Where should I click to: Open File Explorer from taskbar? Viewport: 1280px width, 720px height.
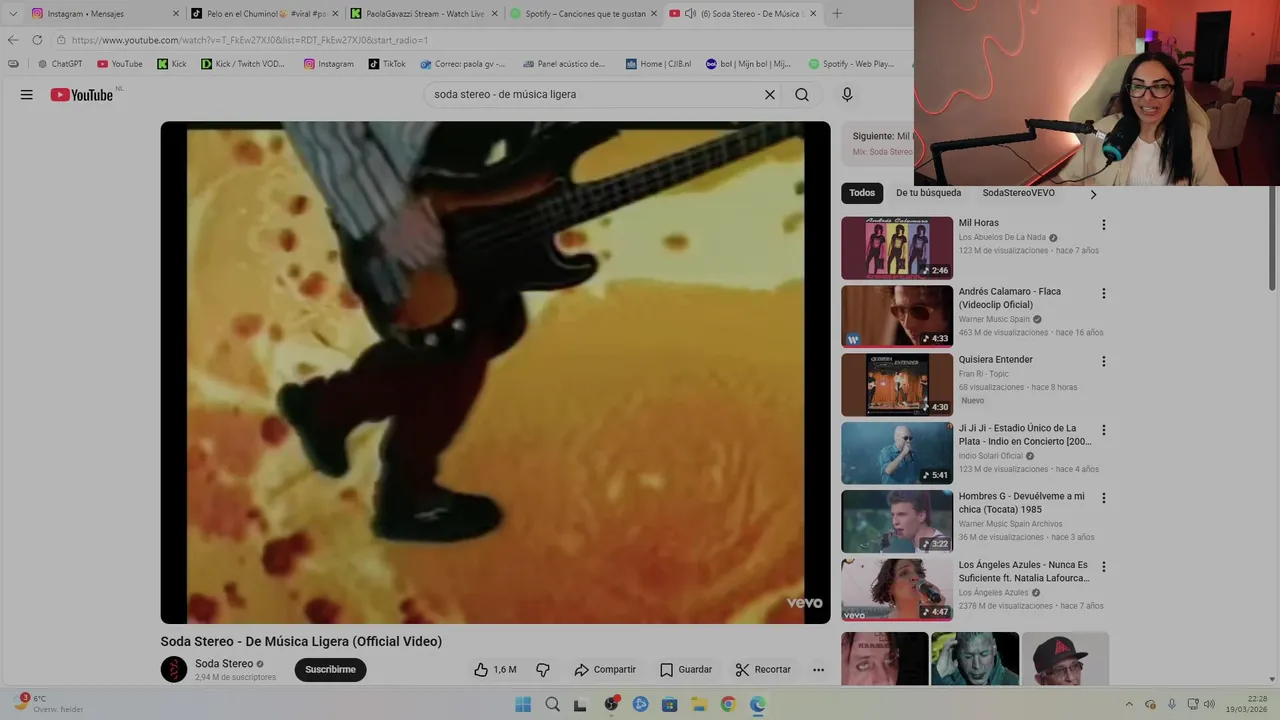click(699, 704)
